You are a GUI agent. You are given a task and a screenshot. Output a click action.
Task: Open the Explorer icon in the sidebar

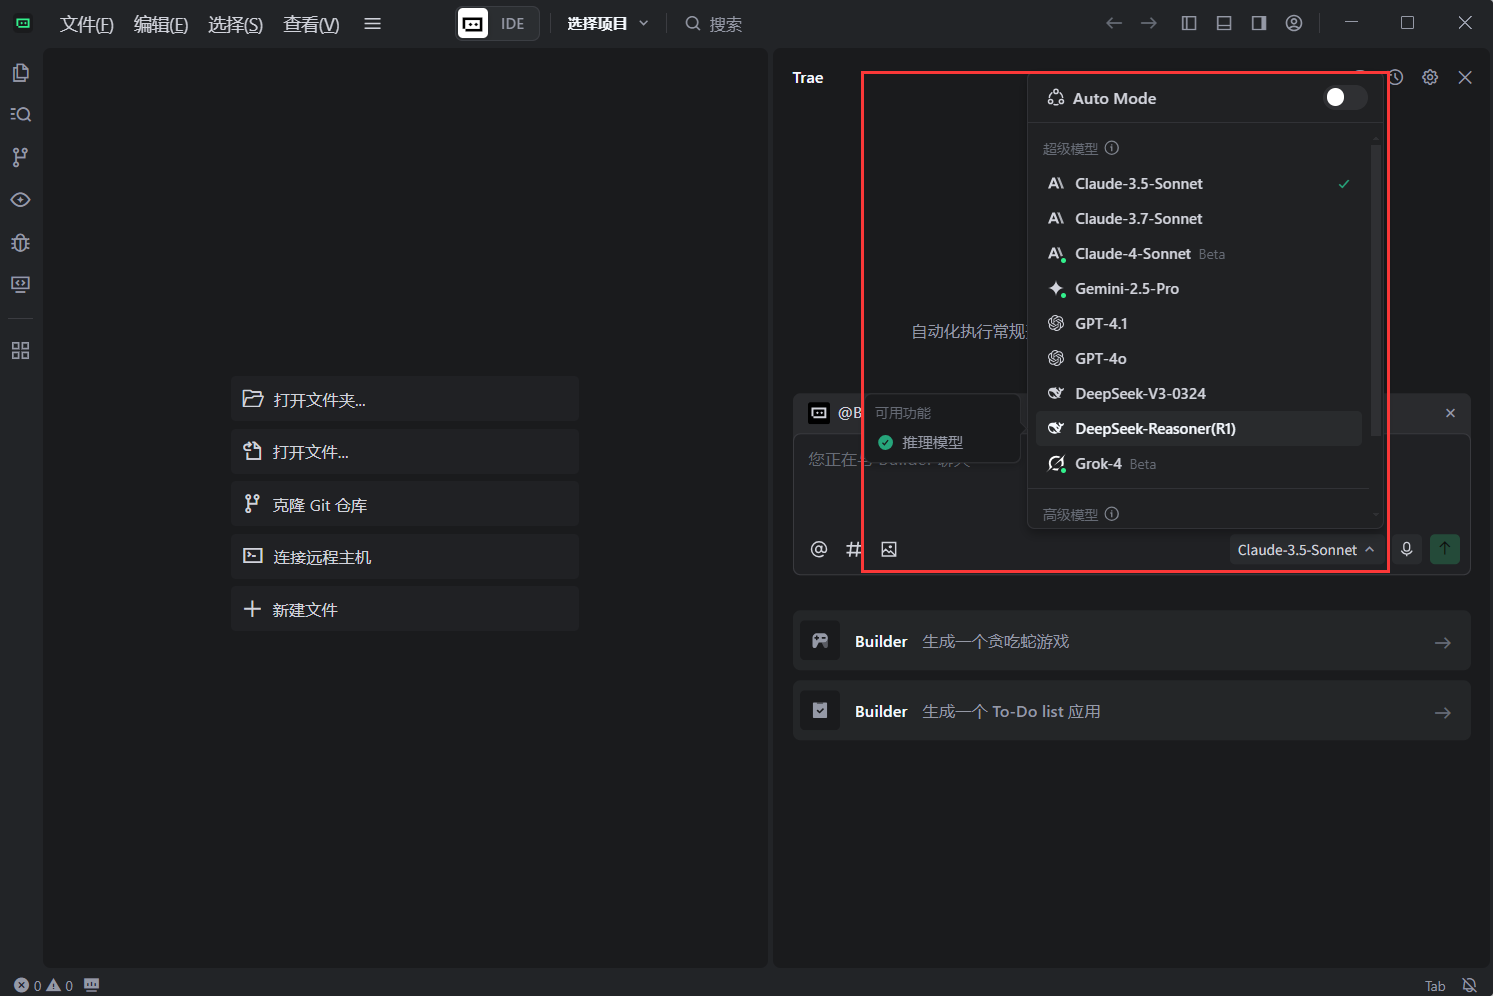tap(20, 73)
